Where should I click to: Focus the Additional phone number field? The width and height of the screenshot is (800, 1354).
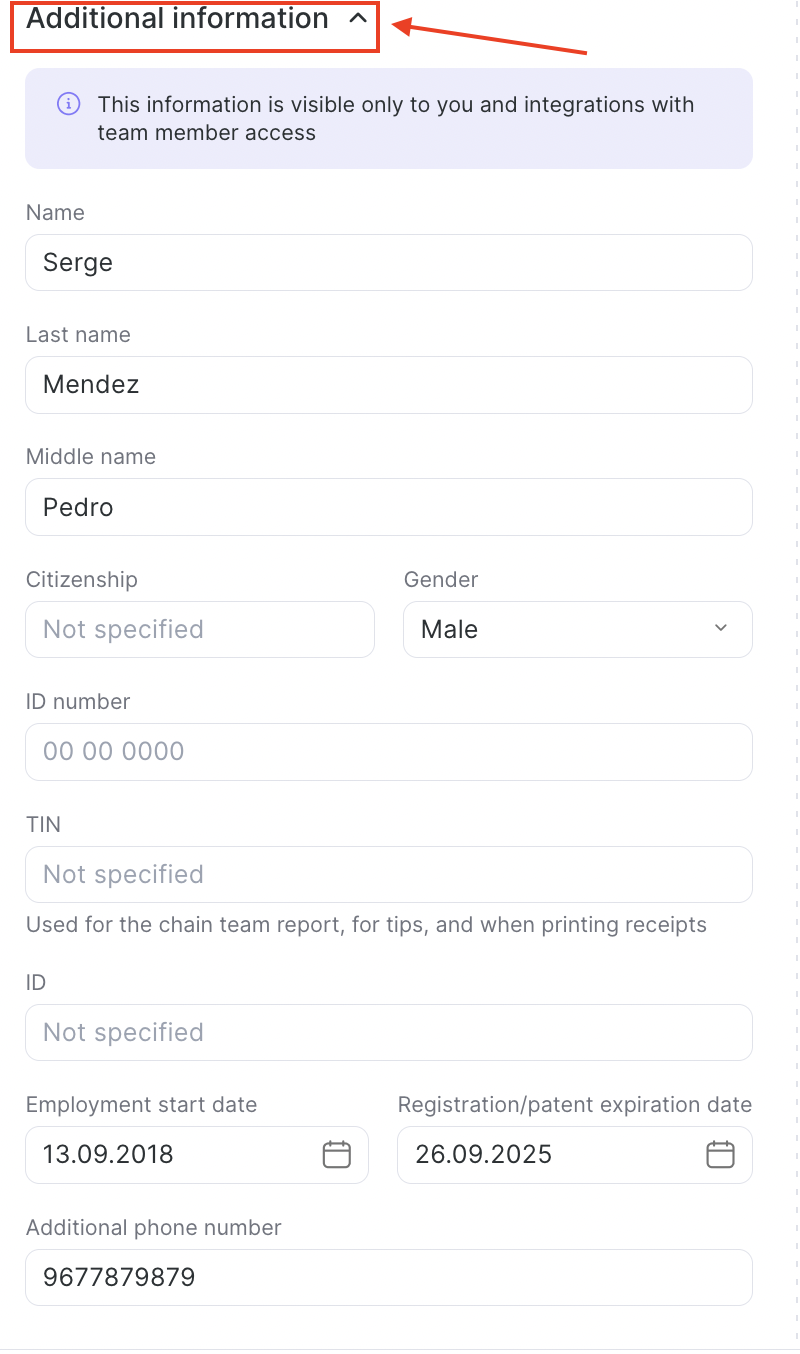pos(388,1277)
